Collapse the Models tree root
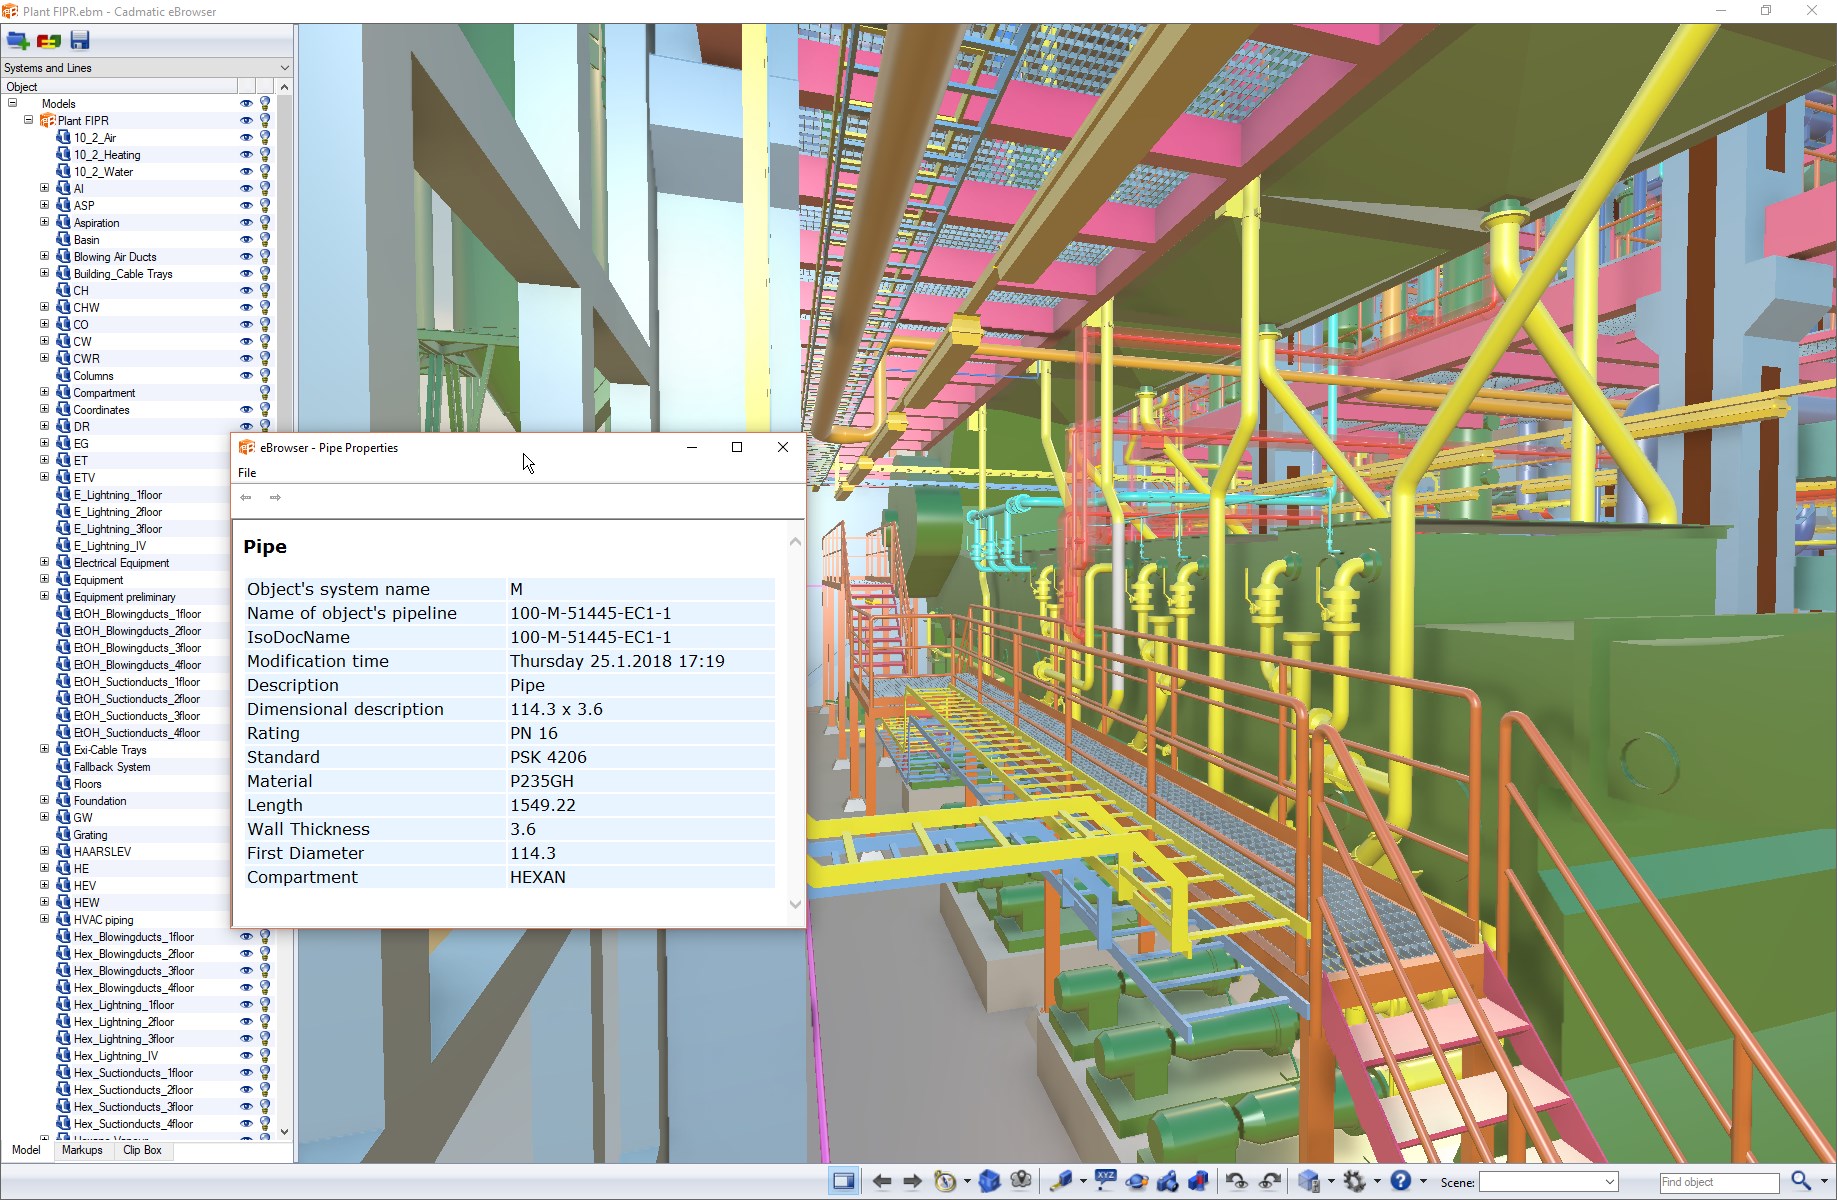 [13, 103]
